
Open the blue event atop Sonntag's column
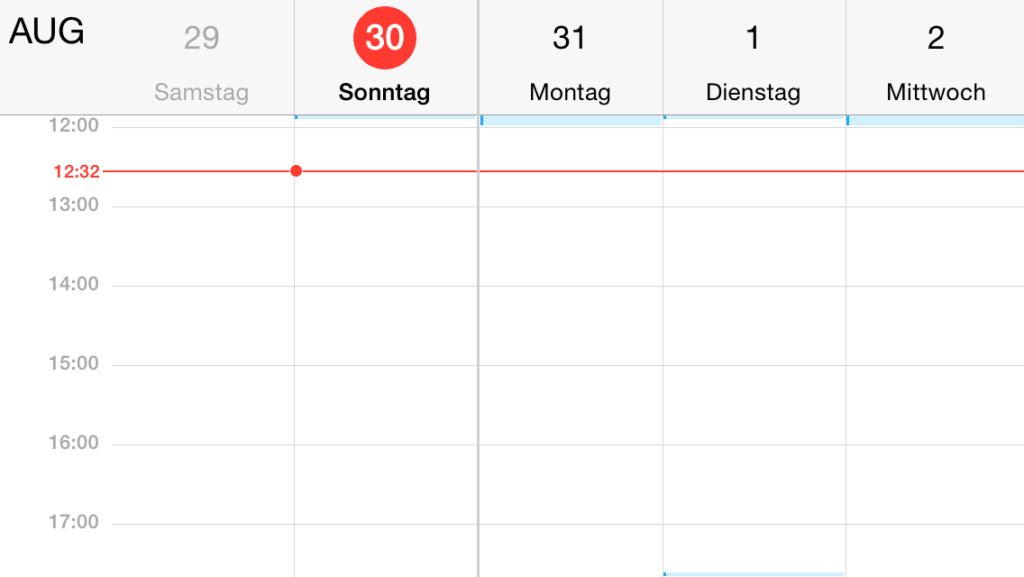386,117
